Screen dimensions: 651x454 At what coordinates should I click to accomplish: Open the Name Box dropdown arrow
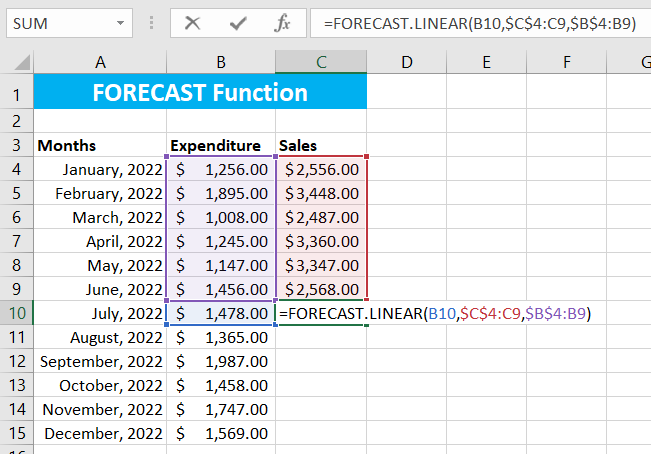pyautogui.click(x=120, y=23)
